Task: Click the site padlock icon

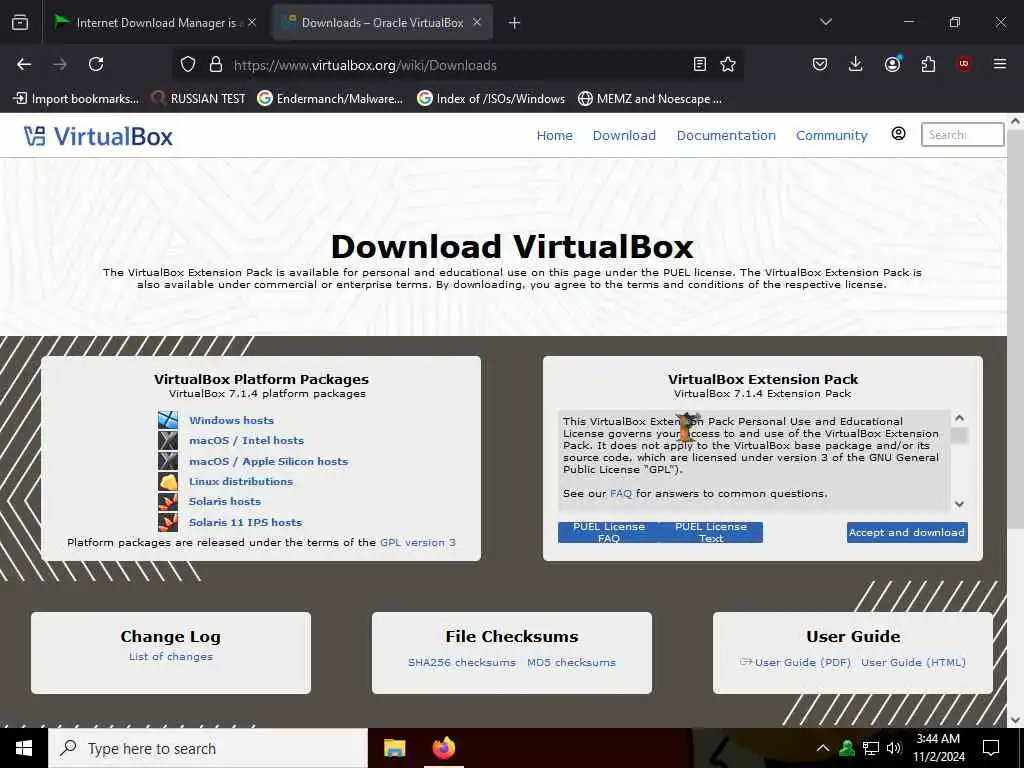Action: (x=216, y=65)
